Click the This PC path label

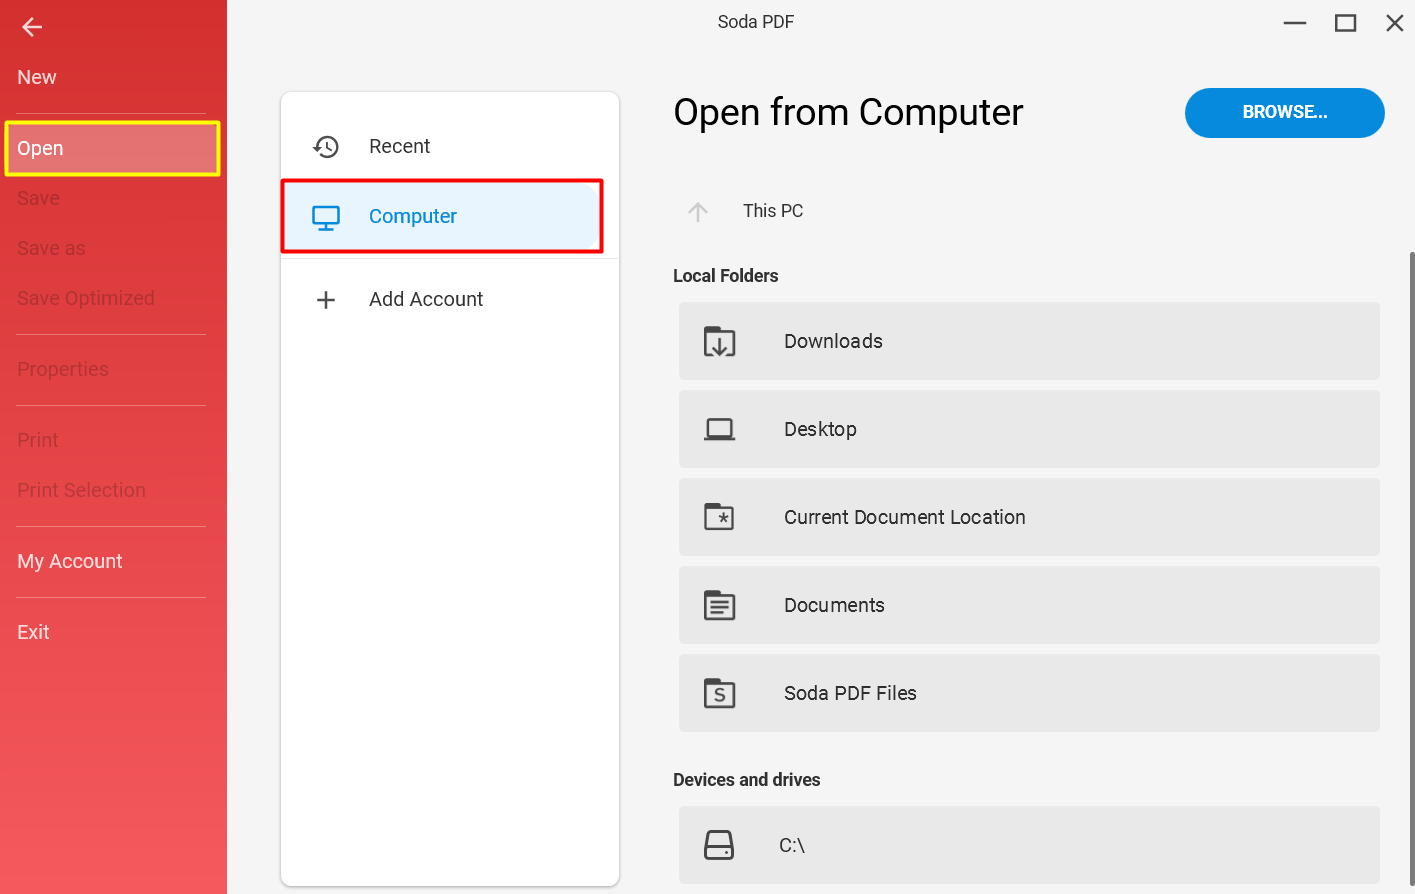[773, 211]
